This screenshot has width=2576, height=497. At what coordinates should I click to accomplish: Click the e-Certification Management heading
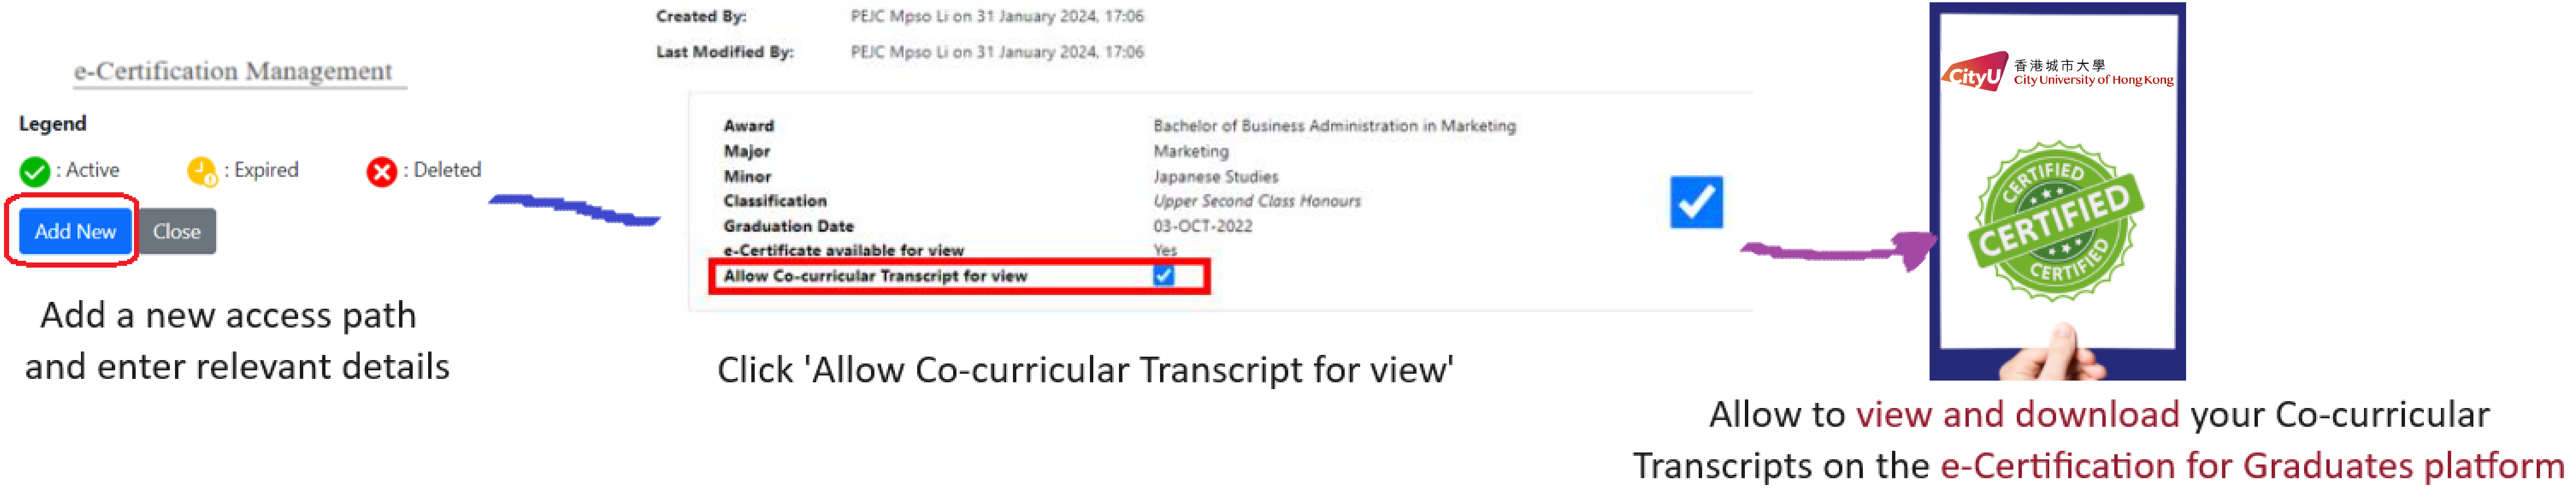click(x=233, y=71)
